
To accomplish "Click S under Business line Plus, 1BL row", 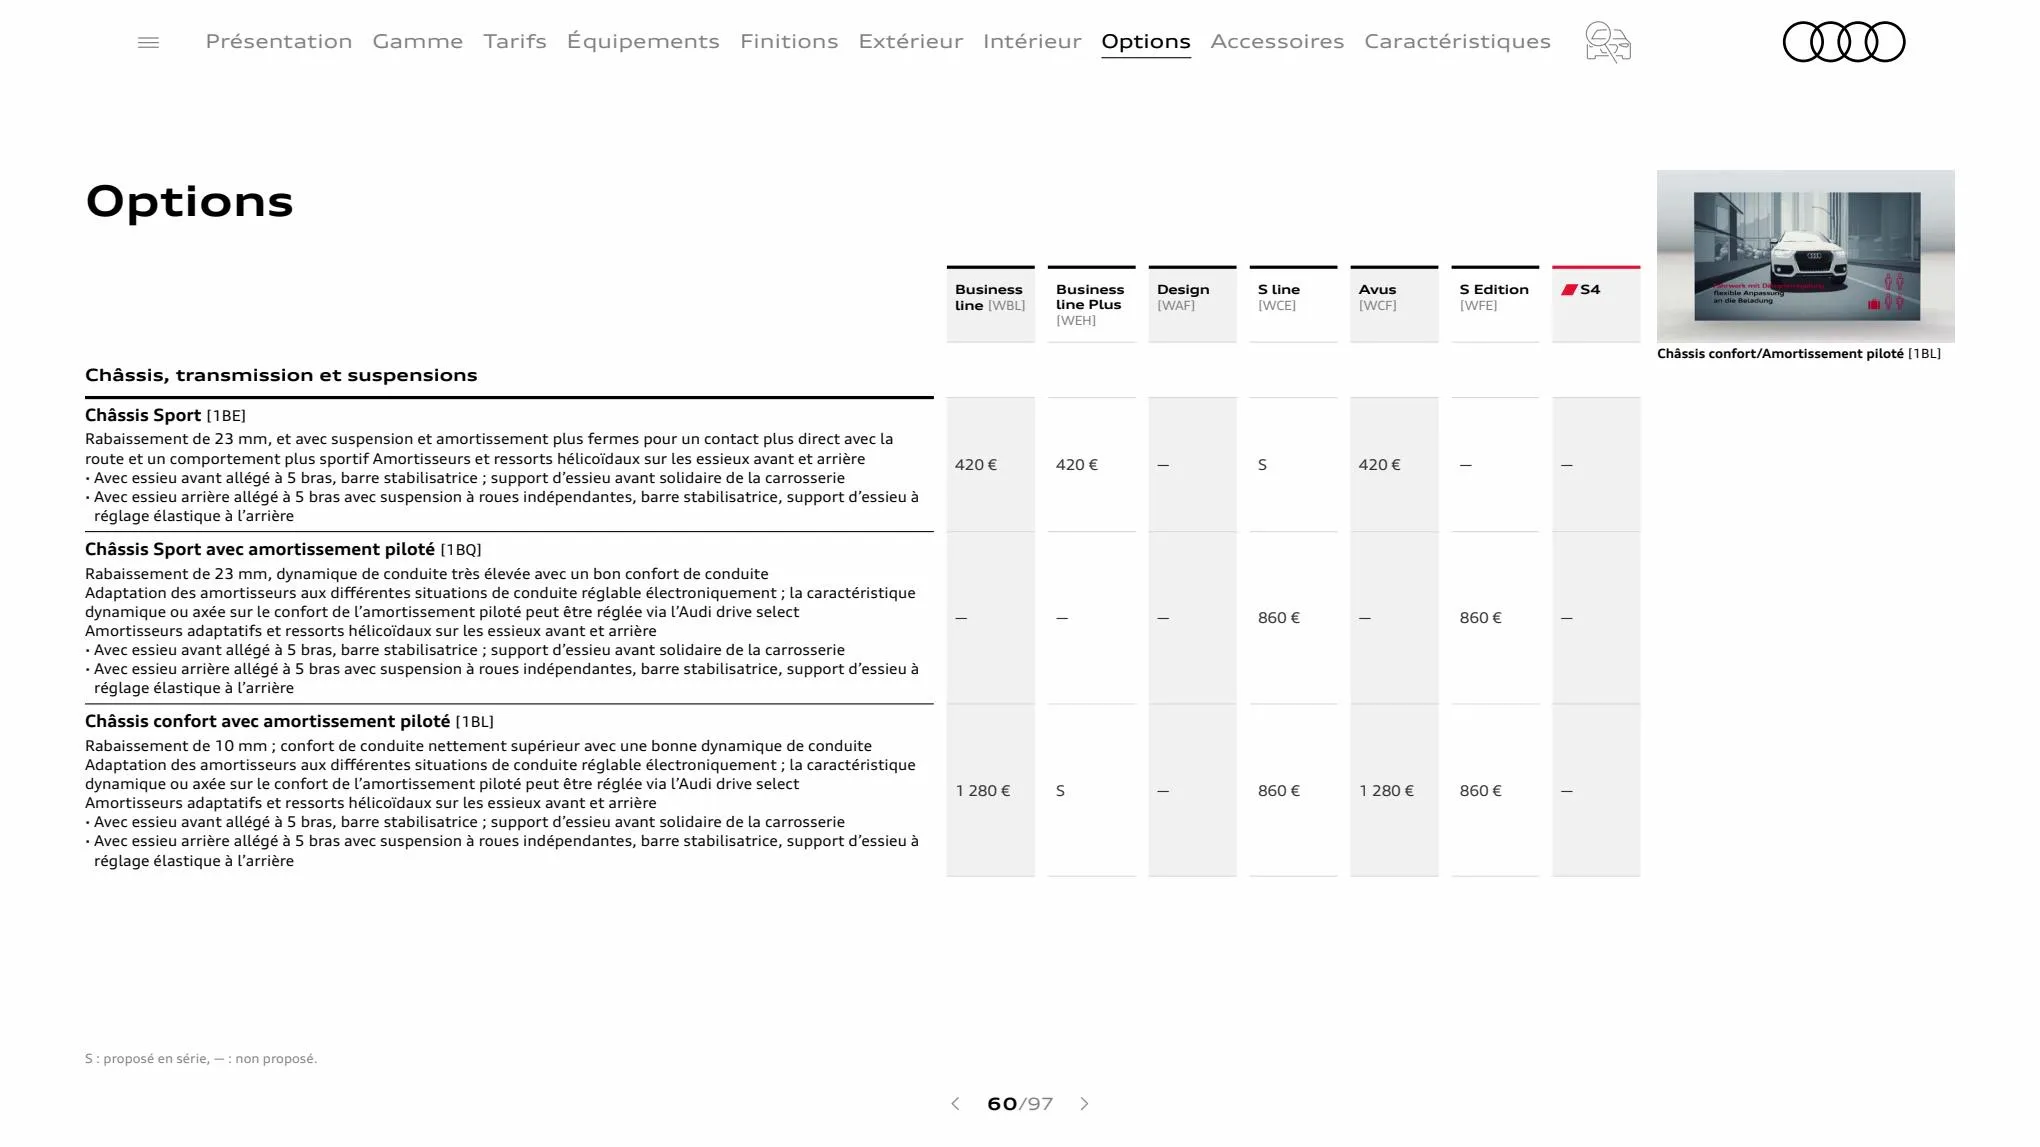I will [1060, 791].
